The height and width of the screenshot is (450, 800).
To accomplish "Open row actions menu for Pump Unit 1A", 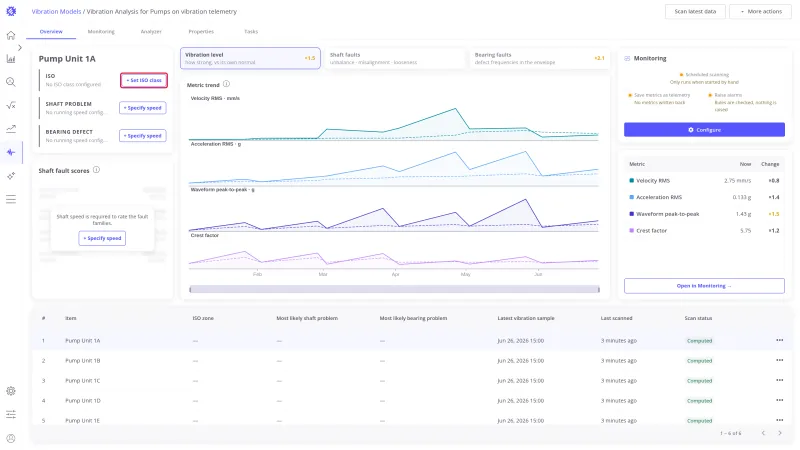I will [x=780, y=340].
